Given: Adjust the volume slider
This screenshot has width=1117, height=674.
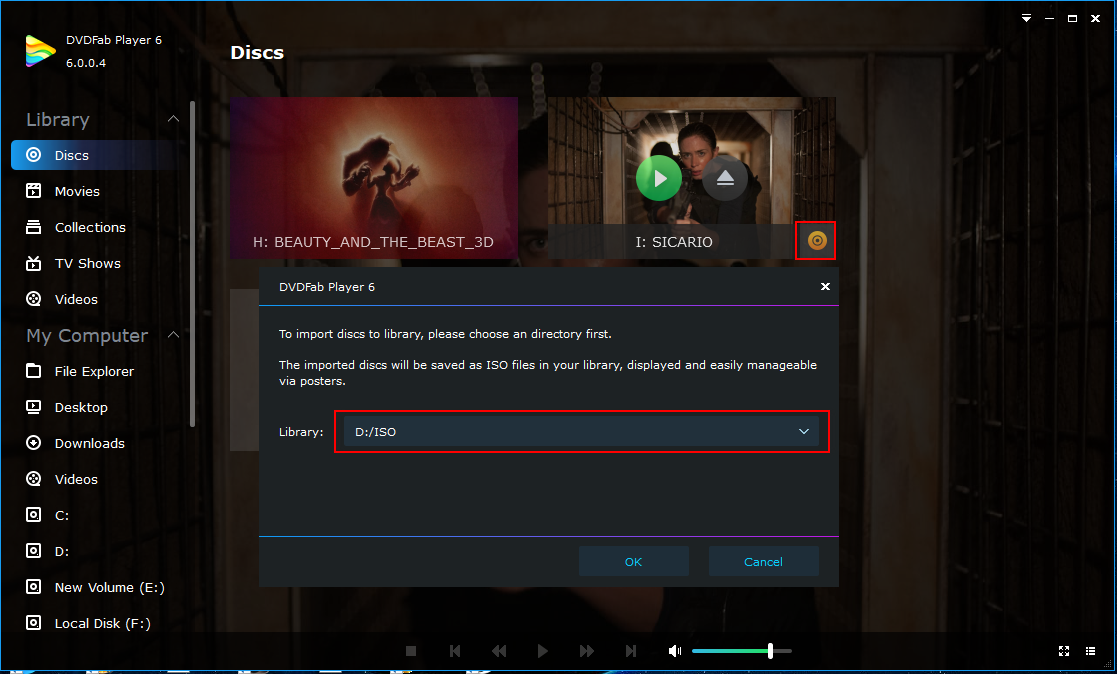Looking at the screenshot, I should [x=742, y=650].
